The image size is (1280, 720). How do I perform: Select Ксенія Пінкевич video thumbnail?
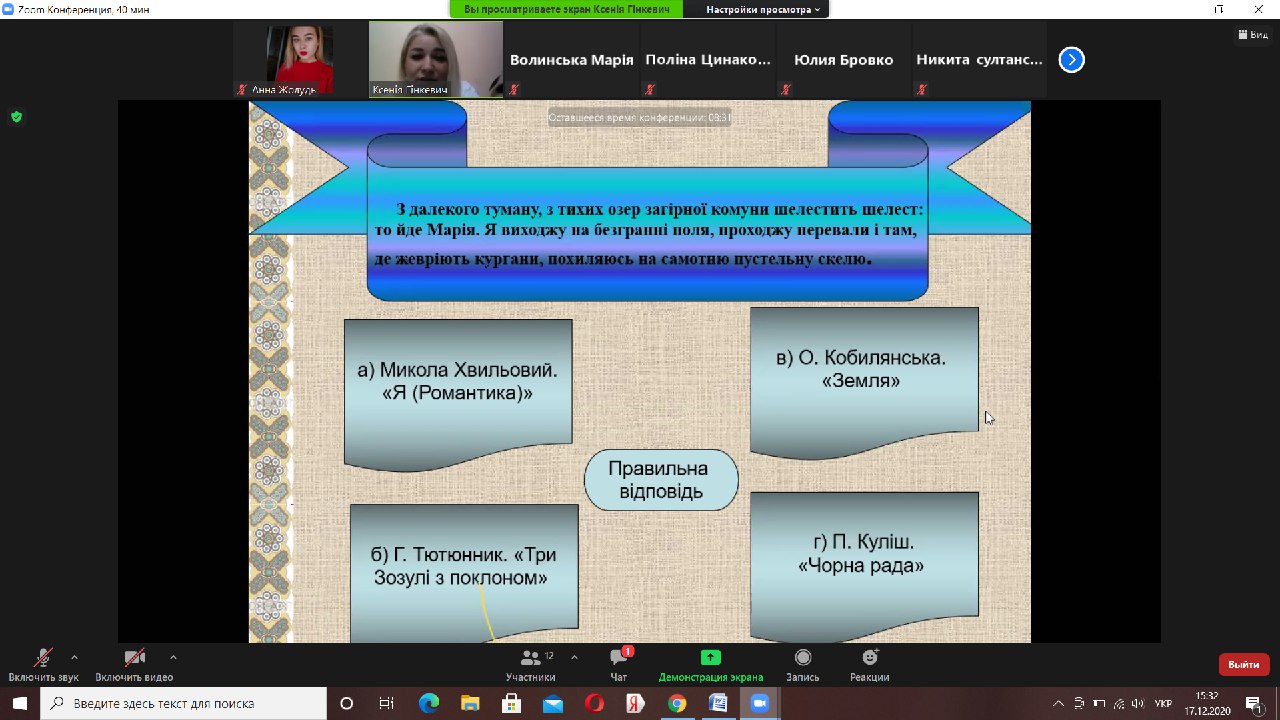[436, 59]
